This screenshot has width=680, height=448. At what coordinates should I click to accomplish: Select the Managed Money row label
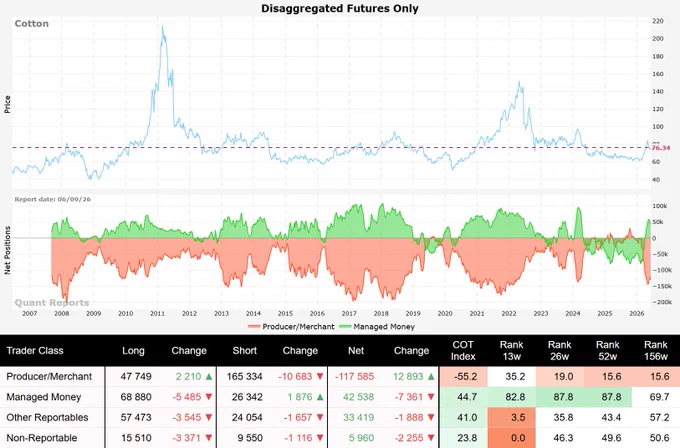click(x=44, y=397)
